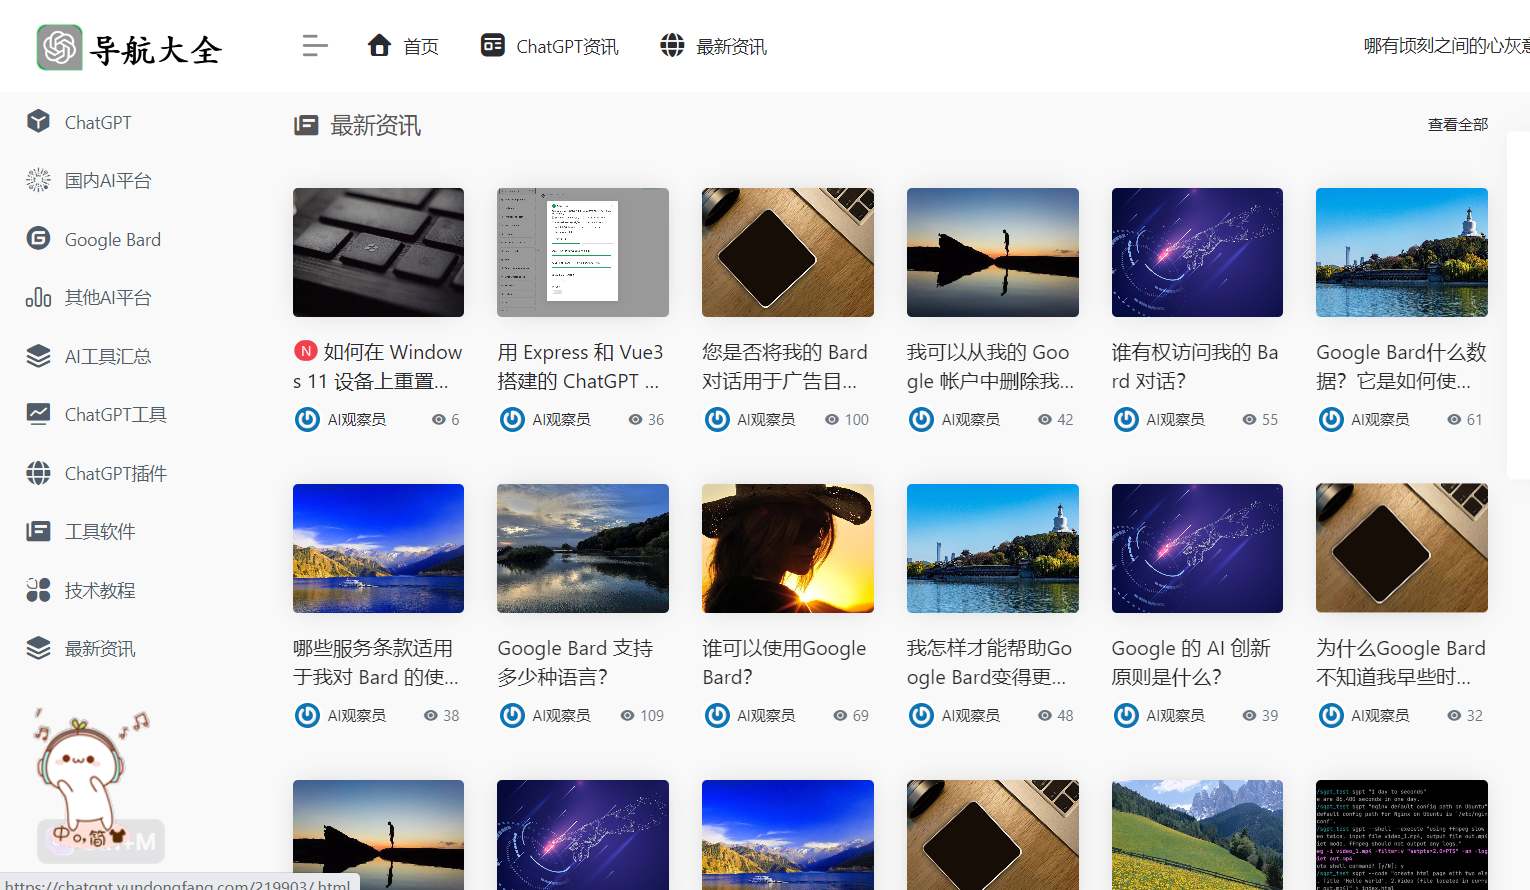This screenshot has height=890, width=1530.
Task: Click the 技术教程 grid icon
Action: [x=38, y=590]
